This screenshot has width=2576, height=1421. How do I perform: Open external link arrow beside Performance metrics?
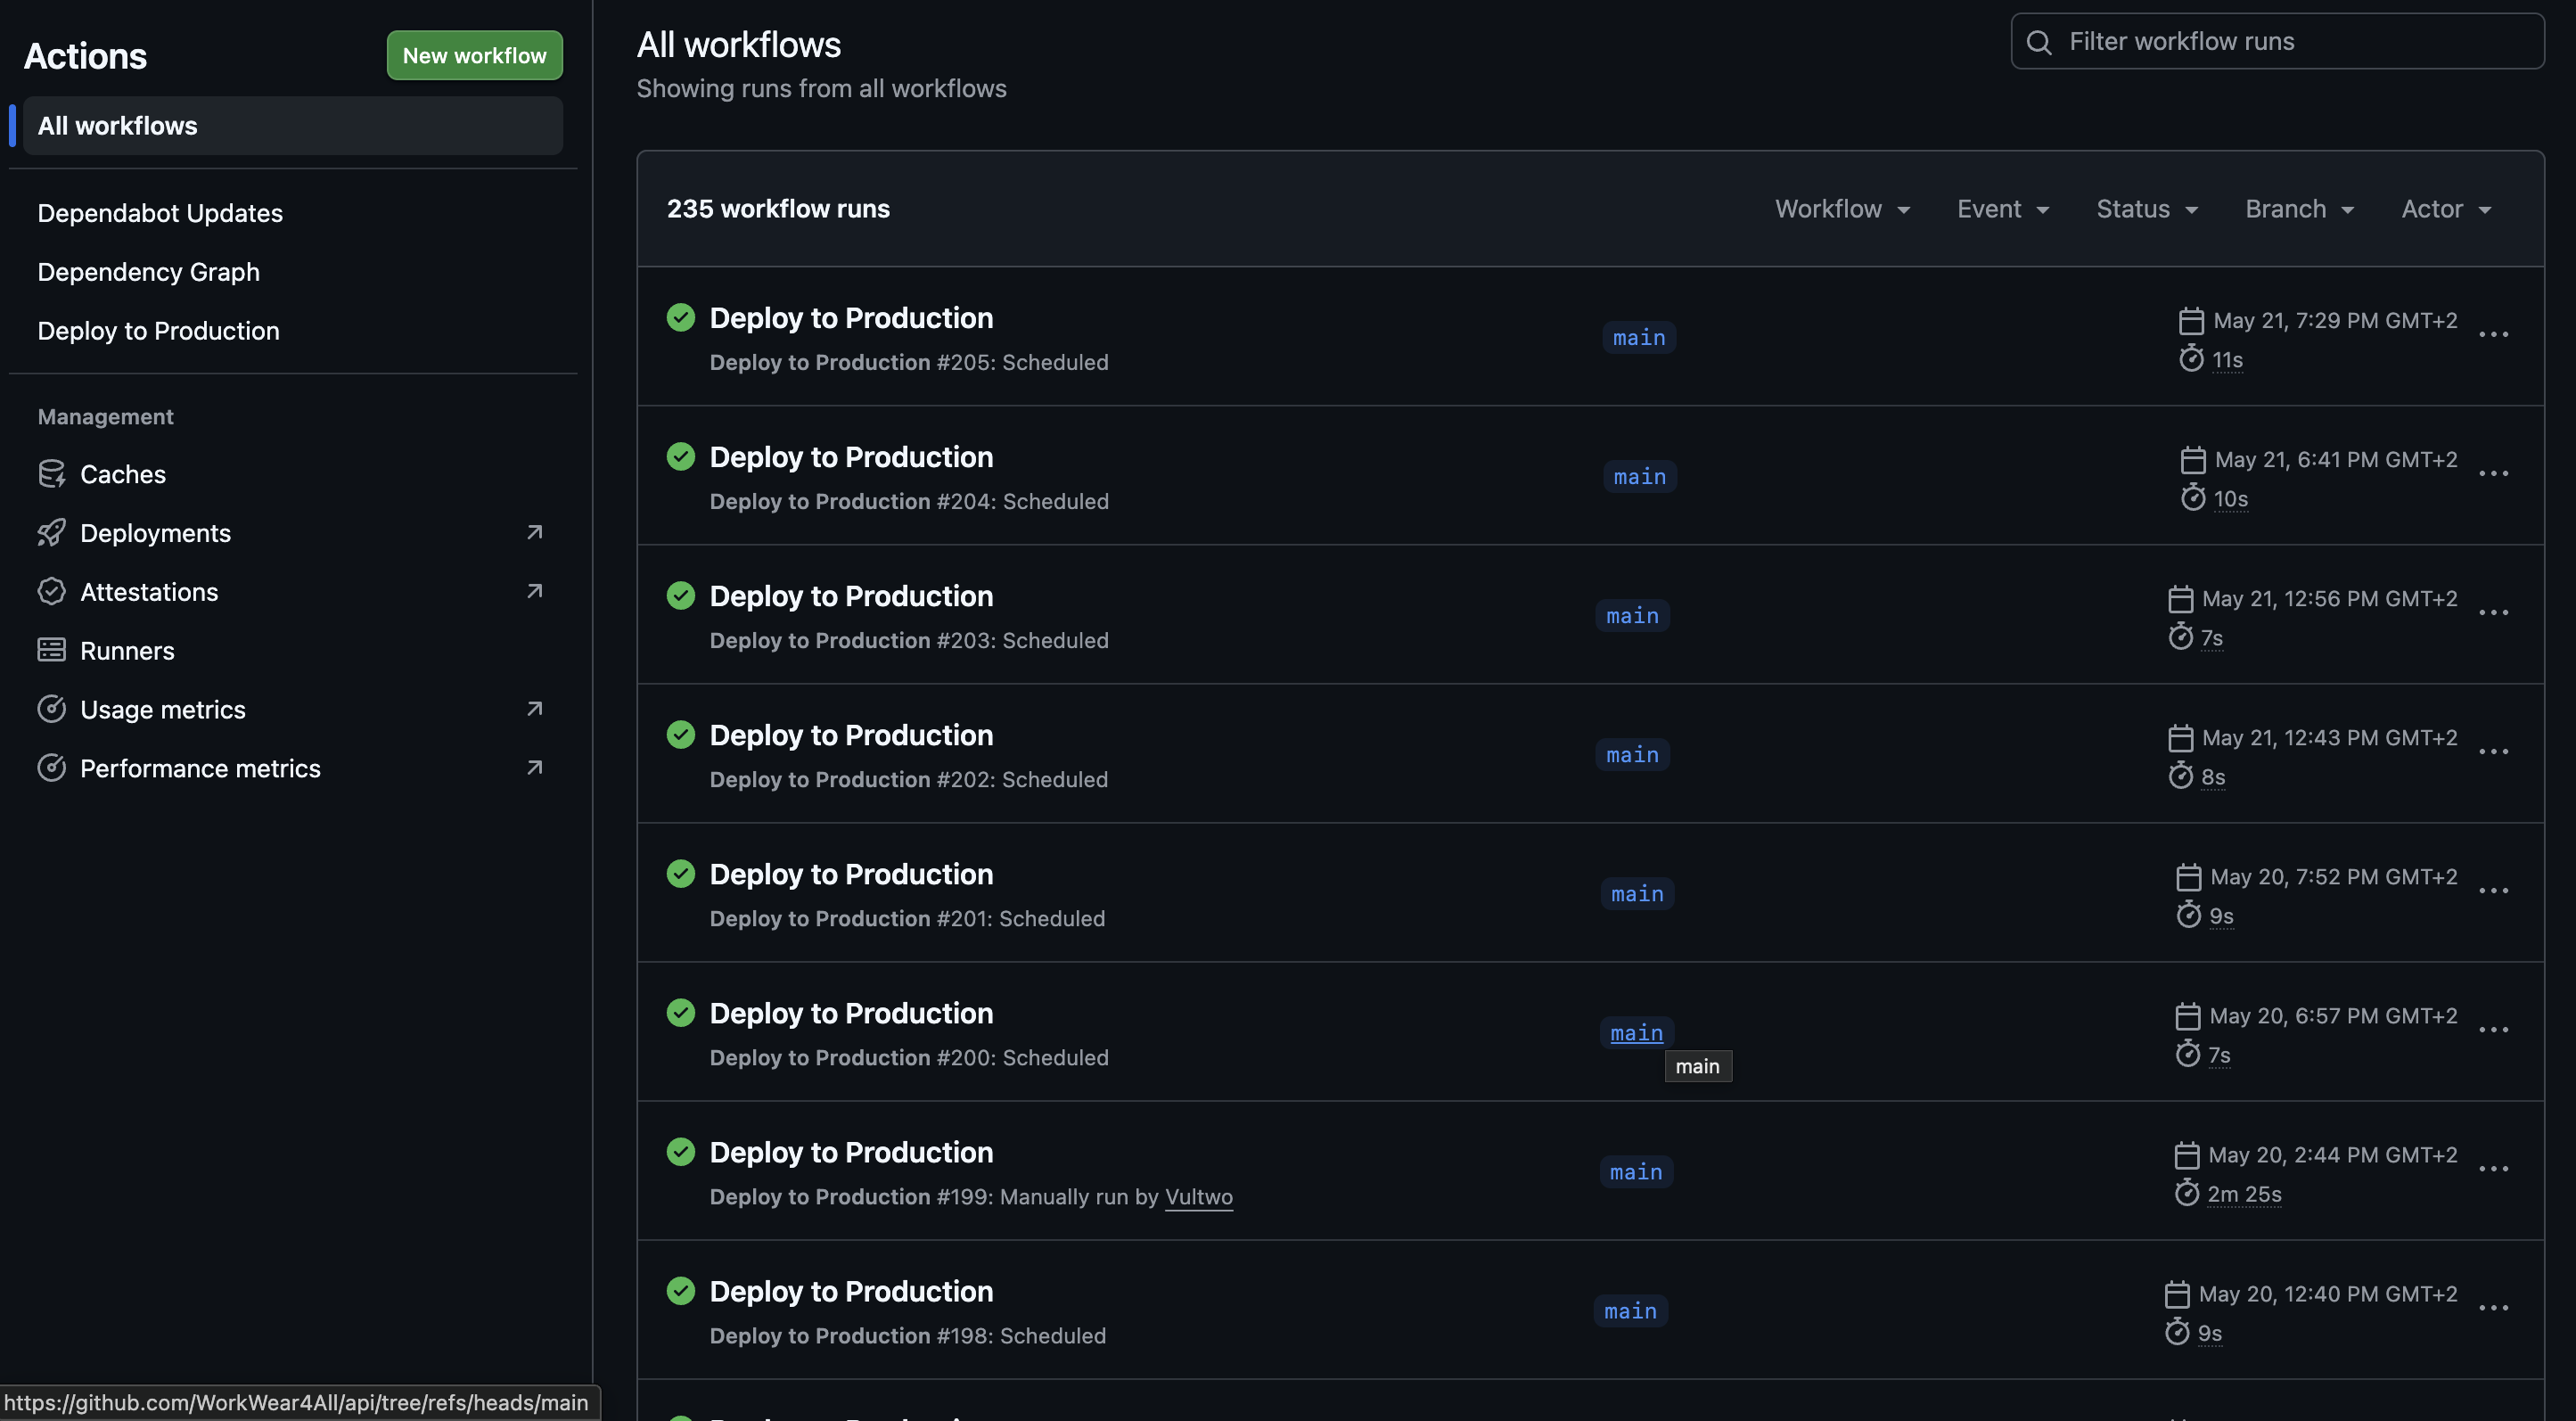(x=535, y=769)
